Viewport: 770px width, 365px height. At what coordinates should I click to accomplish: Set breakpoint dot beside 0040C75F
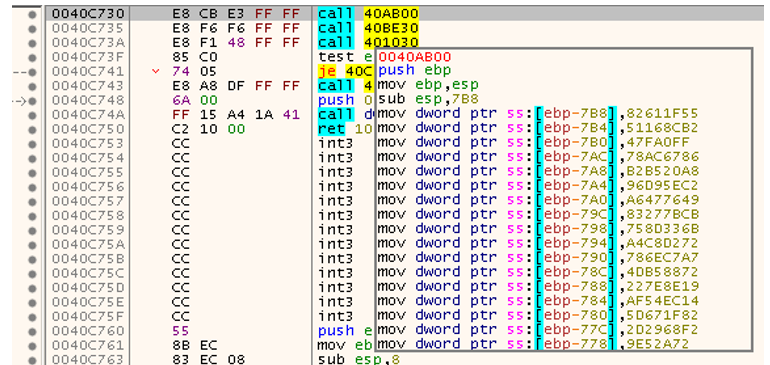(32, 316)
